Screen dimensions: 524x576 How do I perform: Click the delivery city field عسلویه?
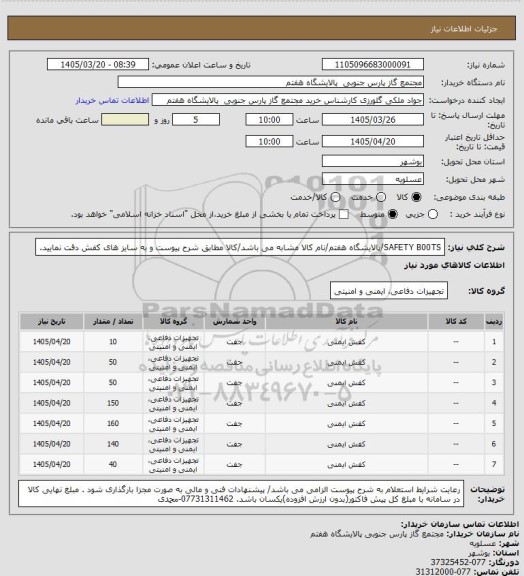tap(373, 179)
